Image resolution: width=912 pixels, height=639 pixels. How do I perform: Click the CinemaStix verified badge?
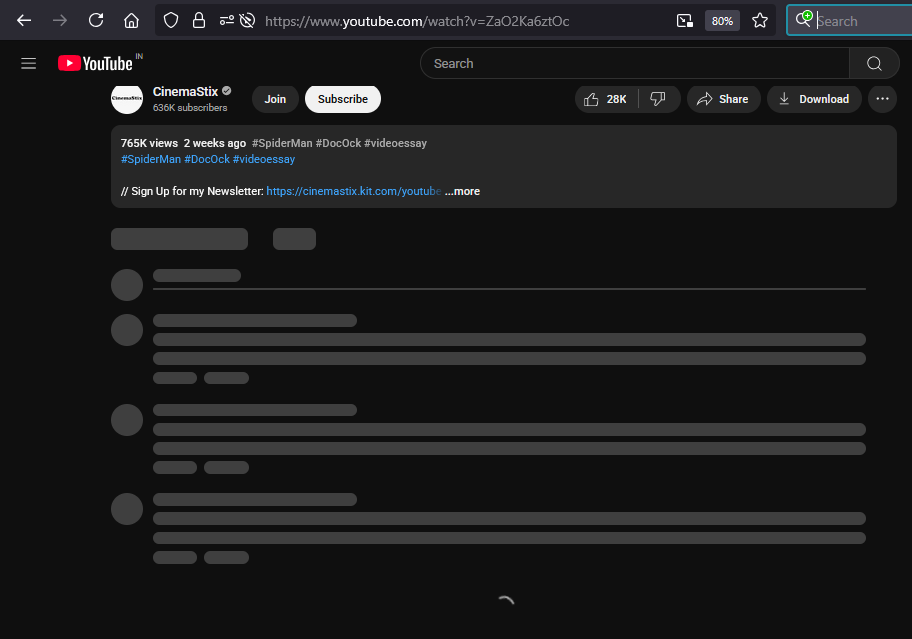pyautogui.click(x=227, y=91)
